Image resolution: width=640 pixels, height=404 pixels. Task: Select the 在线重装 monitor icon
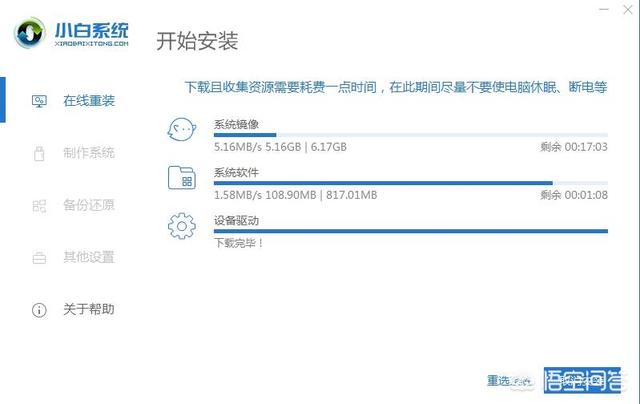[39, 101]
